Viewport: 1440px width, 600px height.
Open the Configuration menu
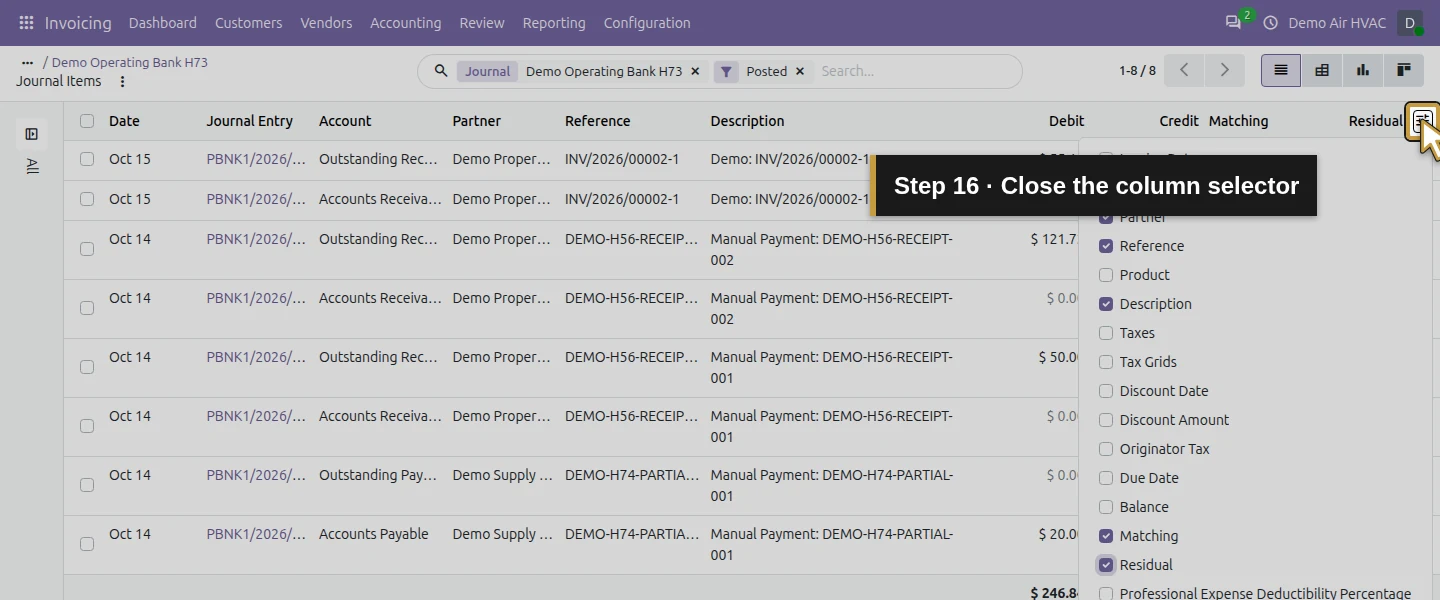[x=647, y=22]
